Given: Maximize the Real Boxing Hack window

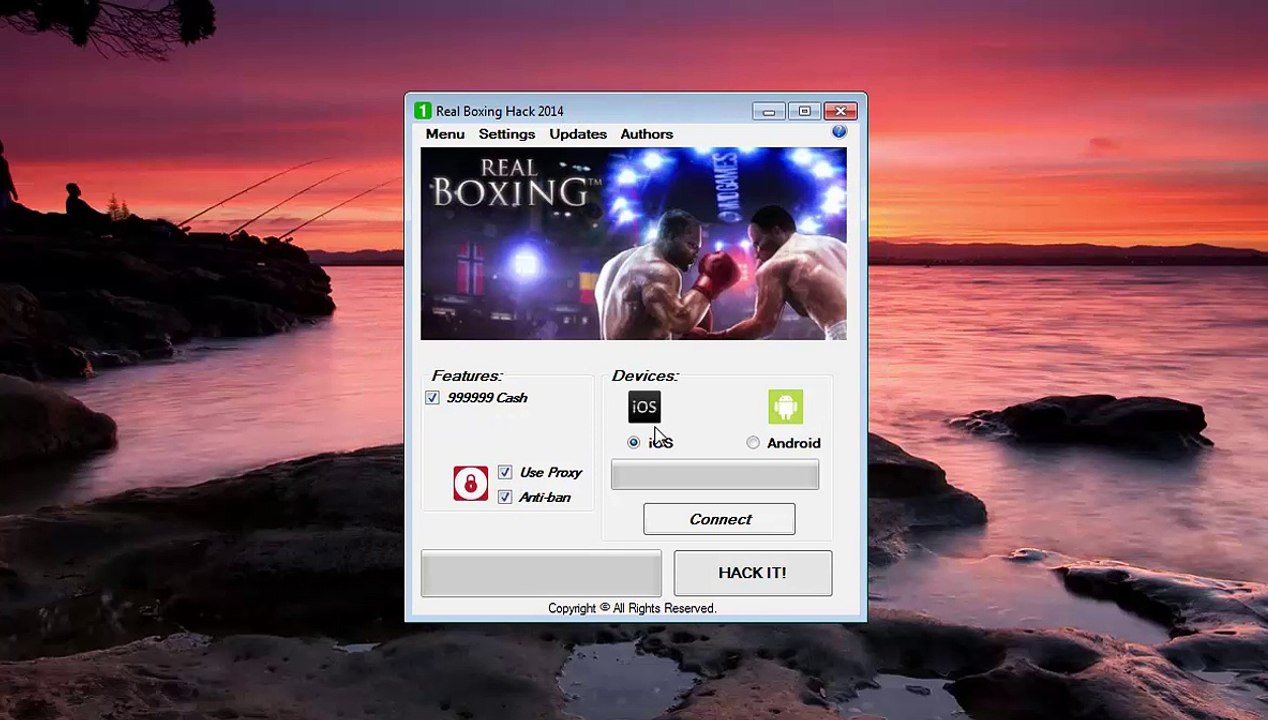Looking at the screenshot, I should coord(804,111).
